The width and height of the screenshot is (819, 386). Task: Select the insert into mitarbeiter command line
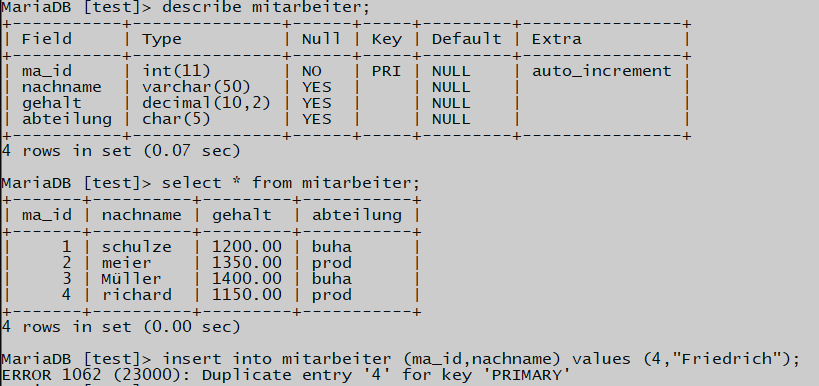point(481,359)
